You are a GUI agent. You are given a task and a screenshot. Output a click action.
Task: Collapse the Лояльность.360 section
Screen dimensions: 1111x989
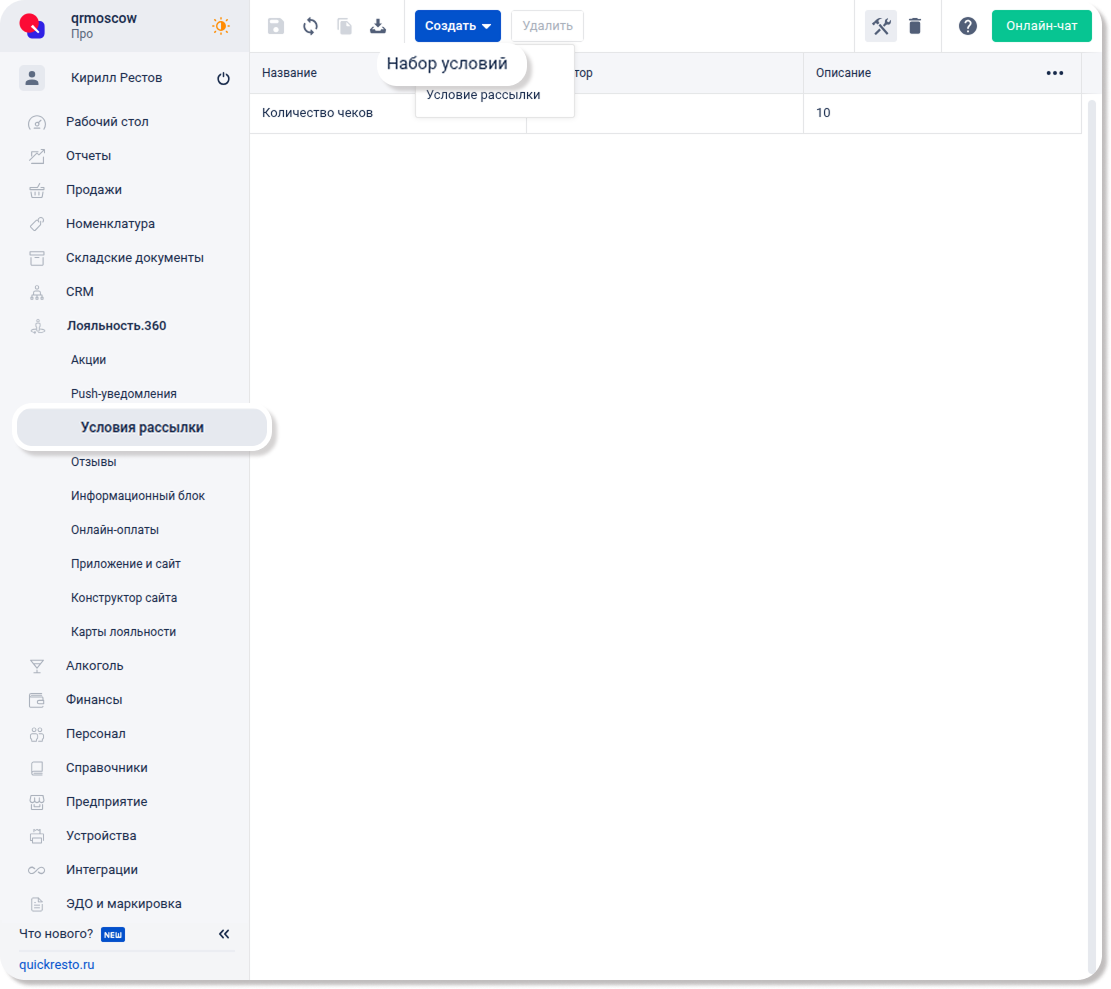point(116,326)
